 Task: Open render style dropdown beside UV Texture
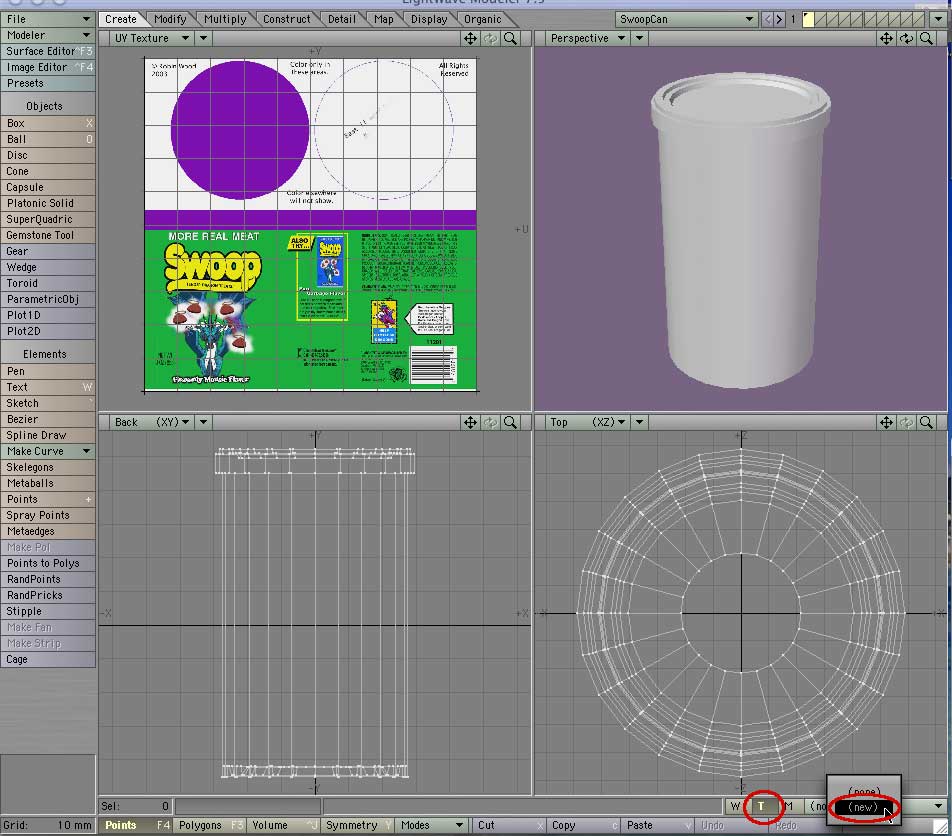203,38
